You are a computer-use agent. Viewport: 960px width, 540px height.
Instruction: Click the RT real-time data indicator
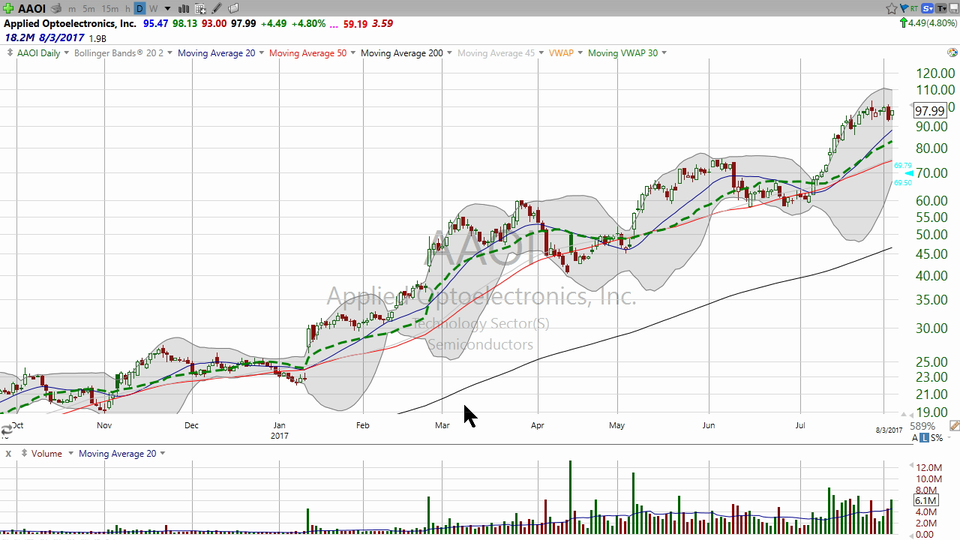[x=914, y=9]
